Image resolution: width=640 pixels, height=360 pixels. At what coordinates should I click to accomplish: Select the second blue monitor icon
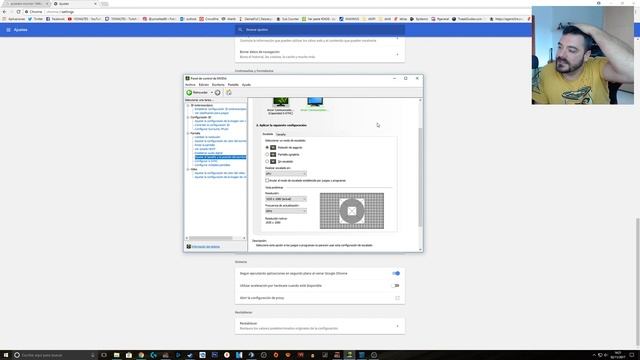tap(315, 102)
